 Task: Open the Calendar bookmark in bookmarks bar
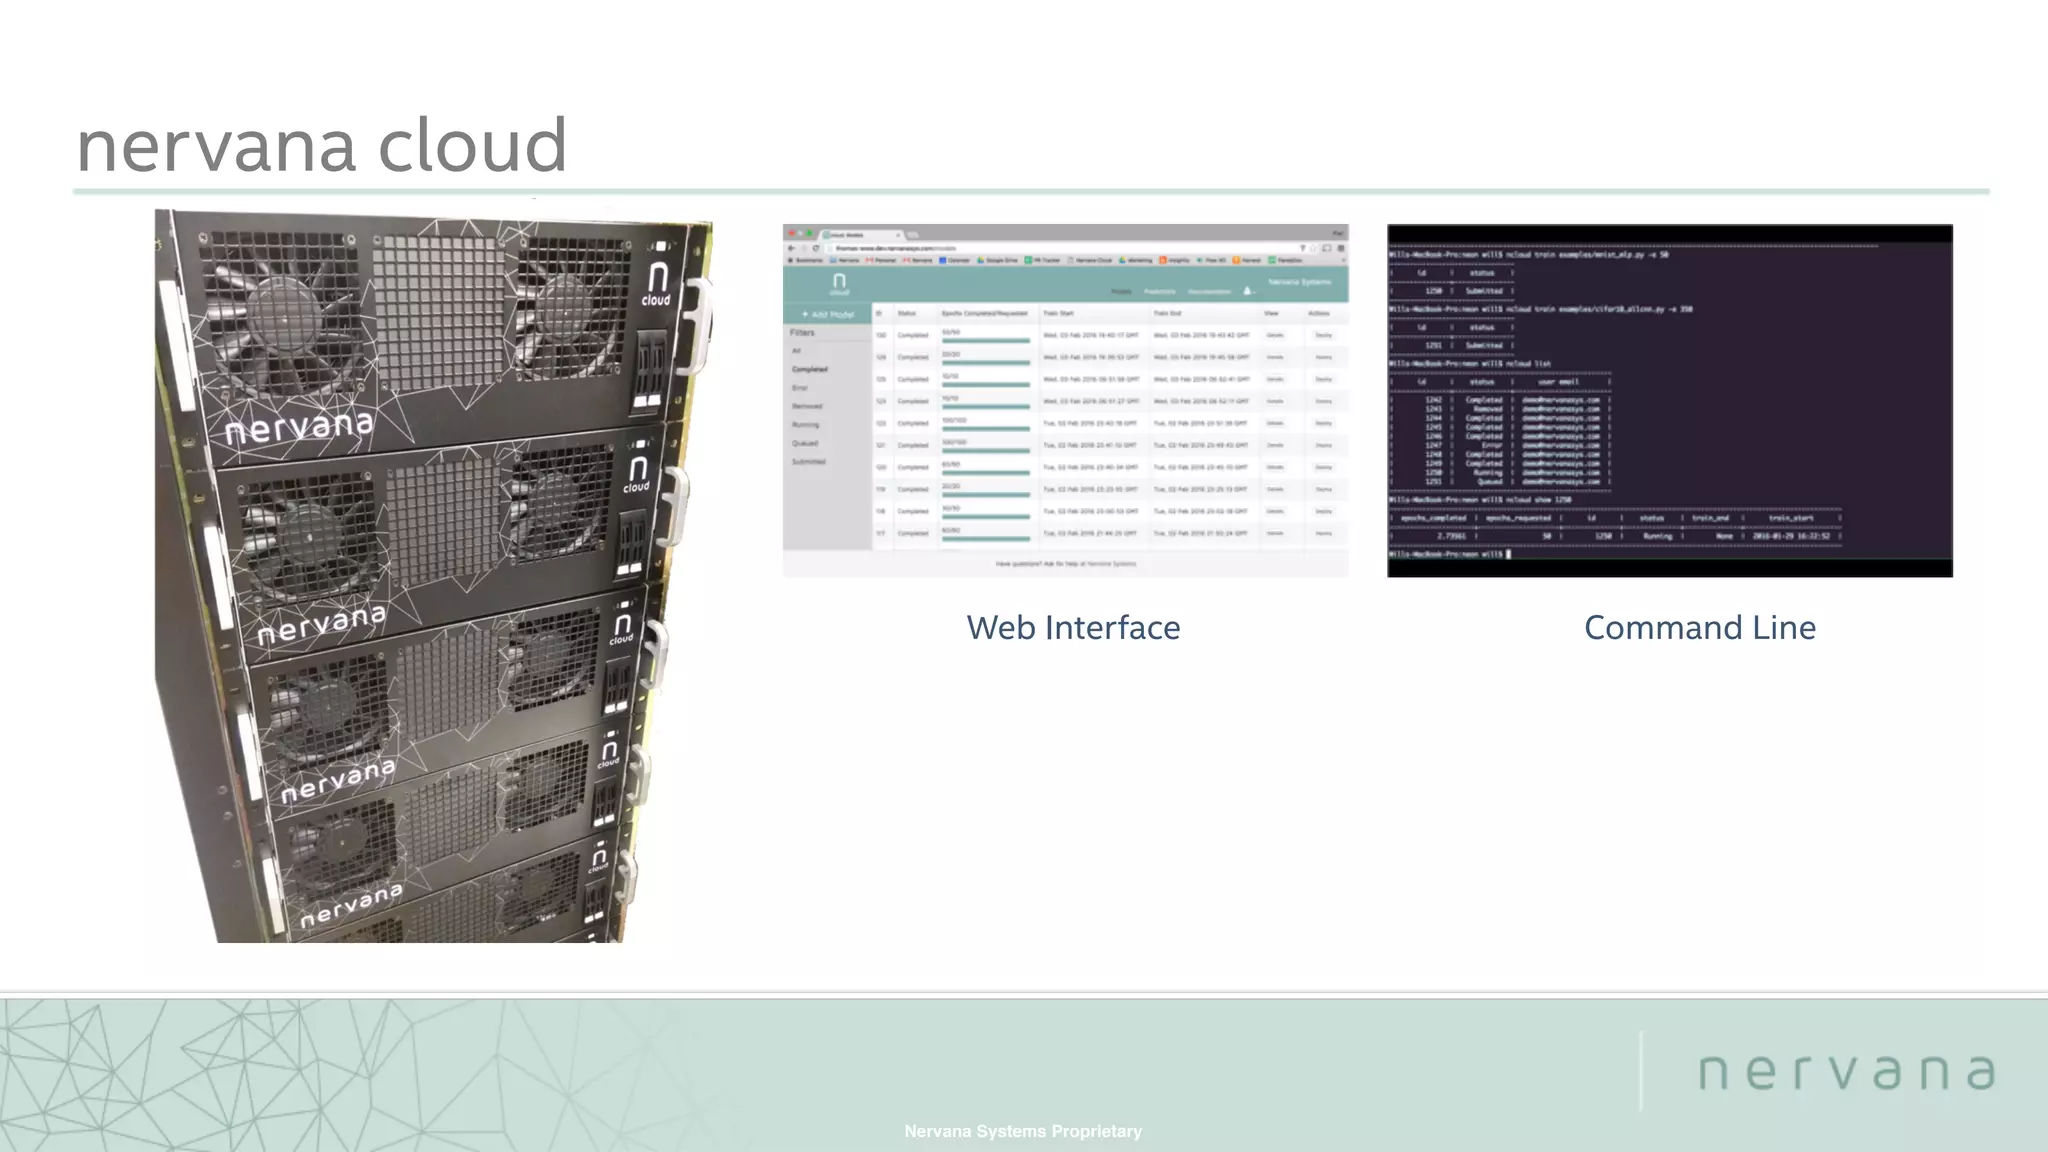click(x=955, y=260)
